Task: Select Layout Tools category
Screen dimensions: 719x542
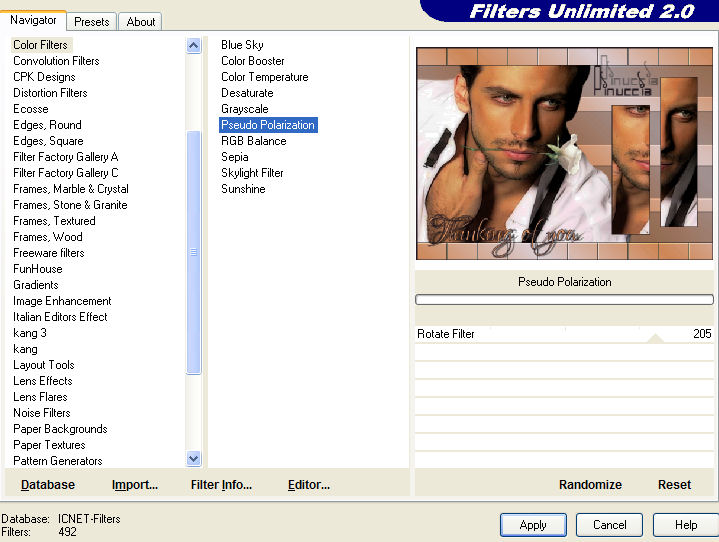Action: coord(44,365)
